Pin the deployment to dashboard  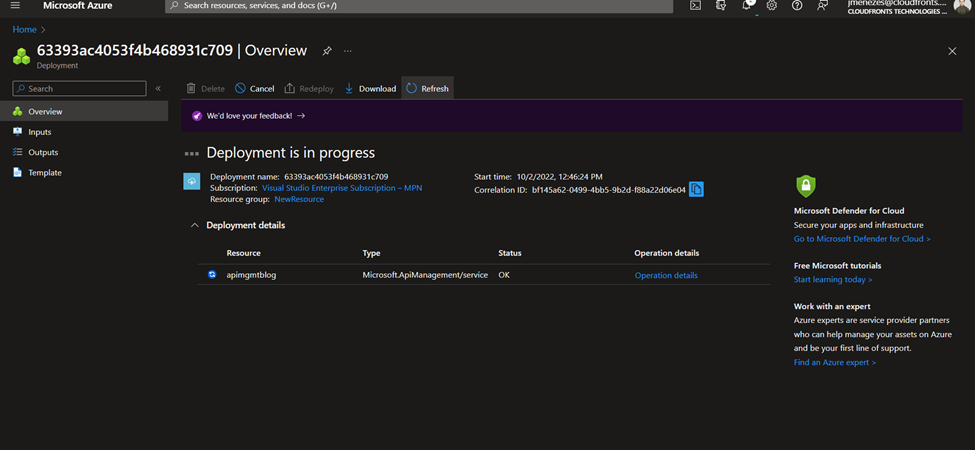[x=327, y=51]
